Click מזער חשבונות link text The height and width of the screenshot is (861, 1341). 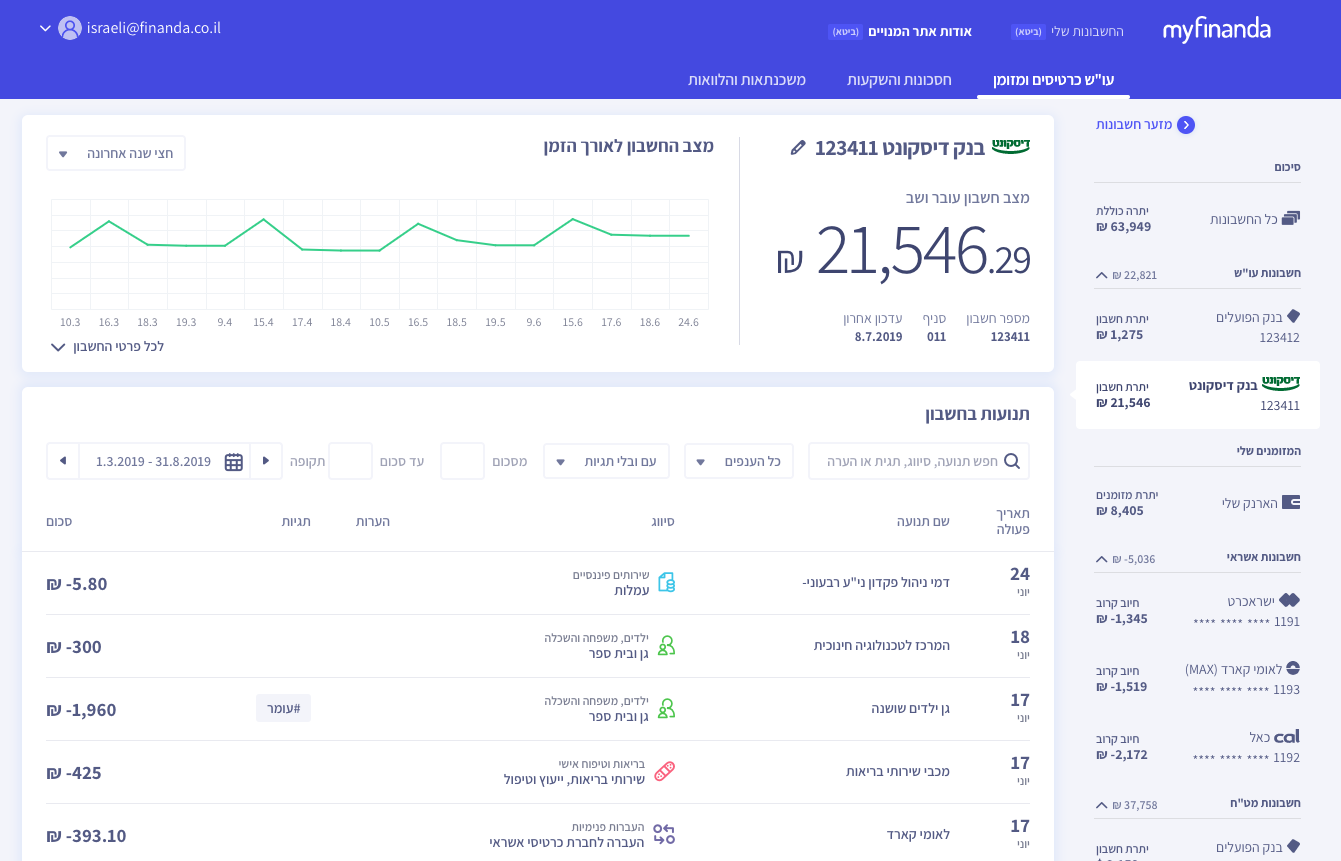pyautogui.click(x=1134, y=125)
